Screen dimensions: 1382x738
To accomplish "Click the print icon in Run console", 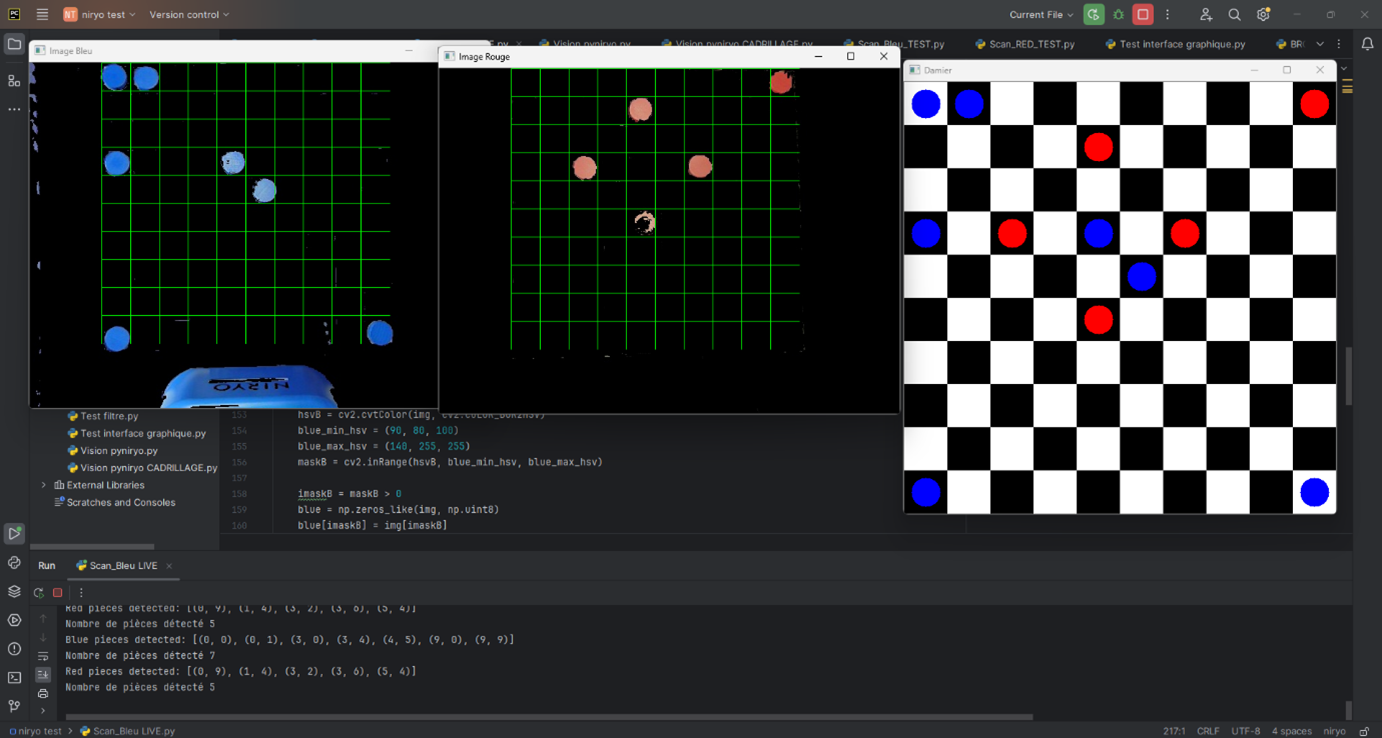I will (43, 693).
